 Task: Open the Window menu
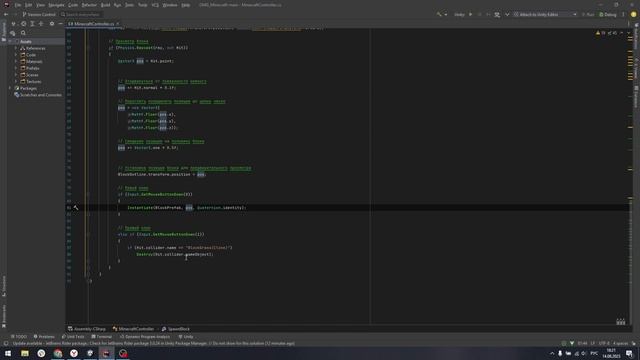(x=170, y=5)
